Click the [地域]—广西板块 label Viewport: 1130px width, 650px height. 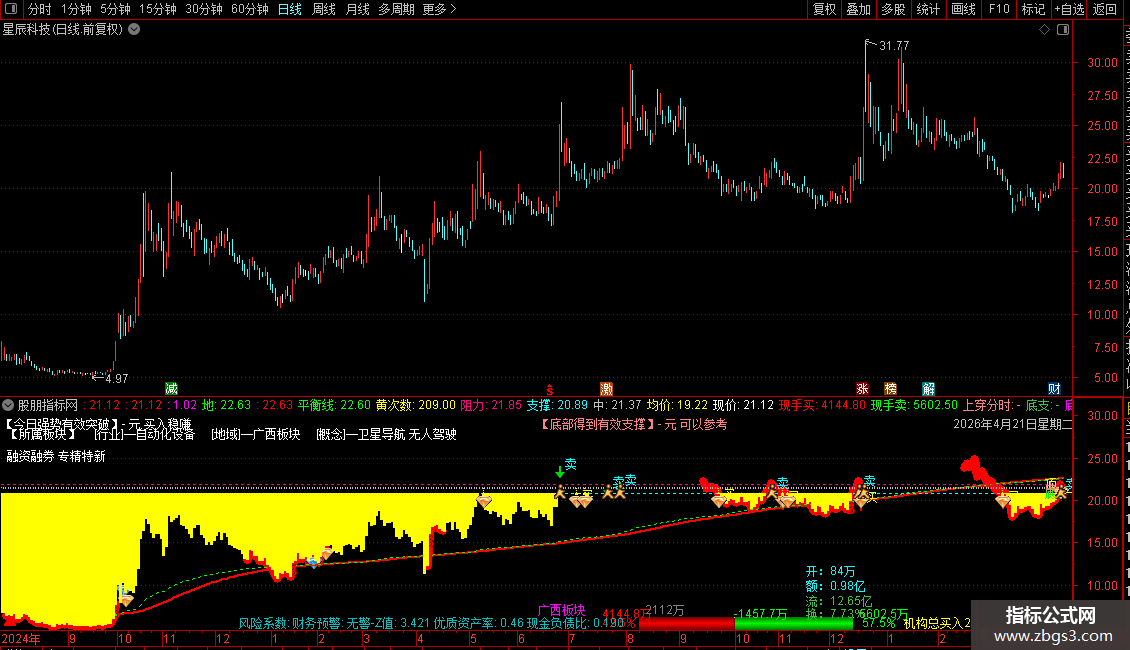[x=255, y=435]
